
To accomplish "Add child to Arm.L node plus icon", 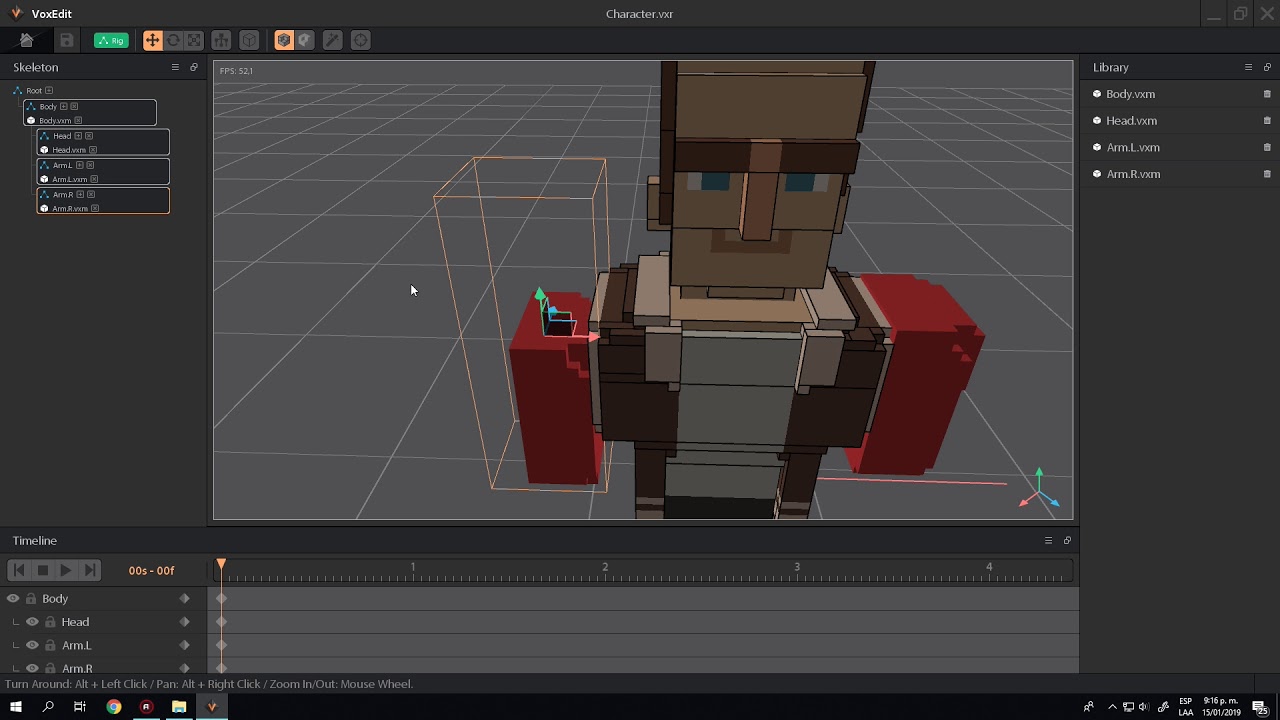I will [x=79, y=165].
